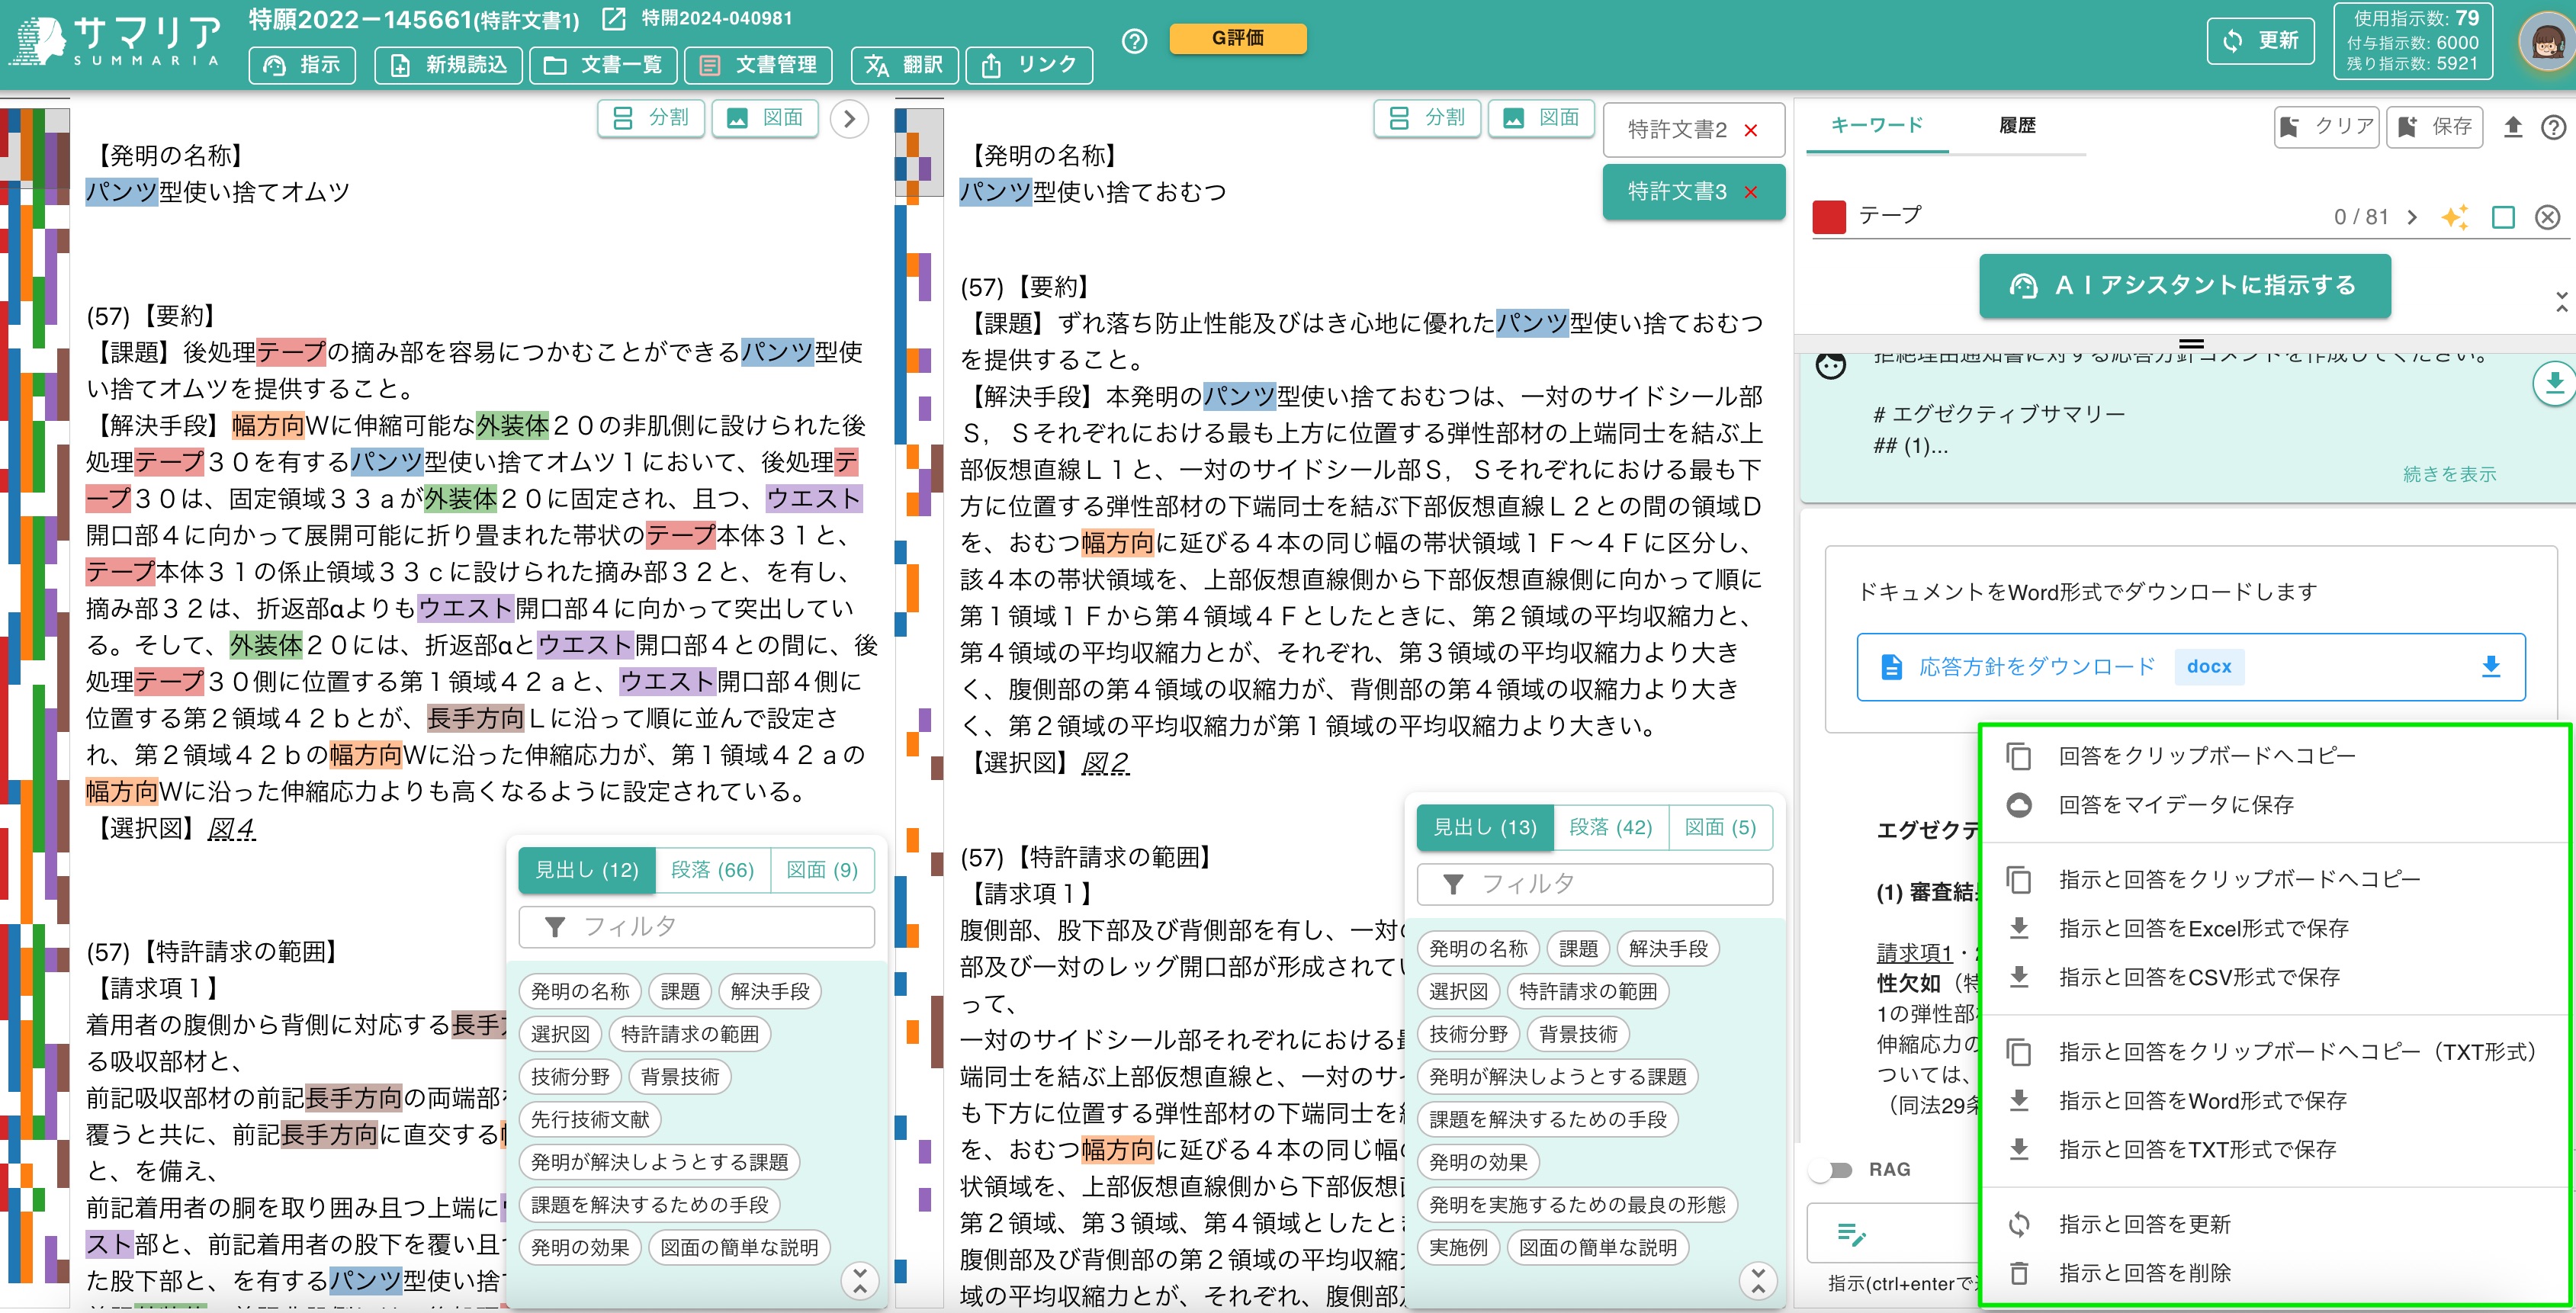
Task: Expand the left document toolbar arrow
Action: [x=849, y=119]
